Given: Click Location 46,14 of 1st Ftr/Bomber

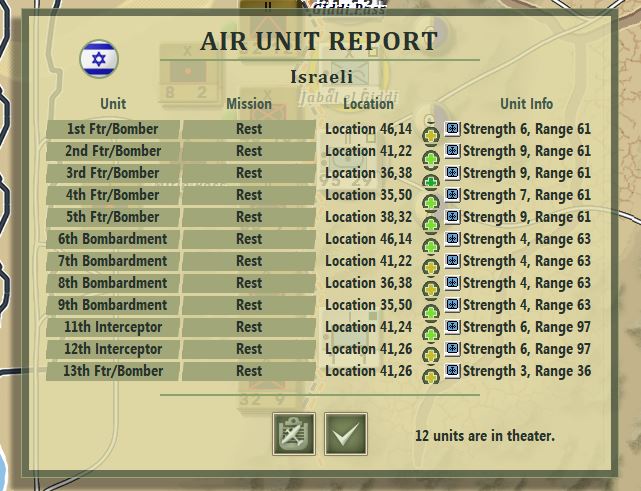Looking at the screenshot, I should (368, 129).
